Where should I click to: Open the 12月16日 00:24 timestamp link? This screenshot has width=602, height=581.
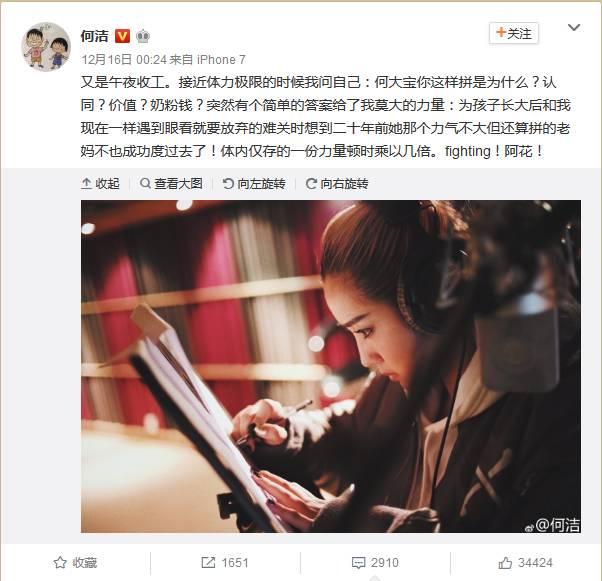(x=124, y=60)
